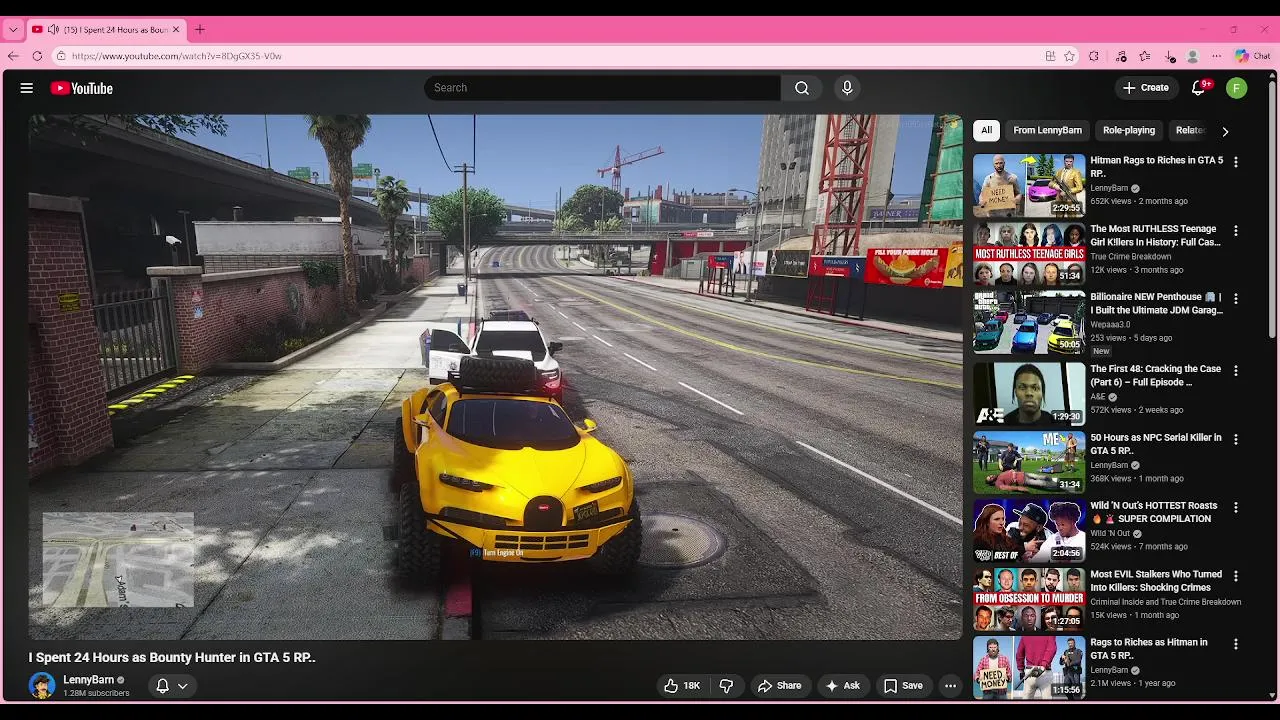Open Most EVIL Stalkers thumbnail
This screenshot has width=1280, height=720.
(1029, 599)
